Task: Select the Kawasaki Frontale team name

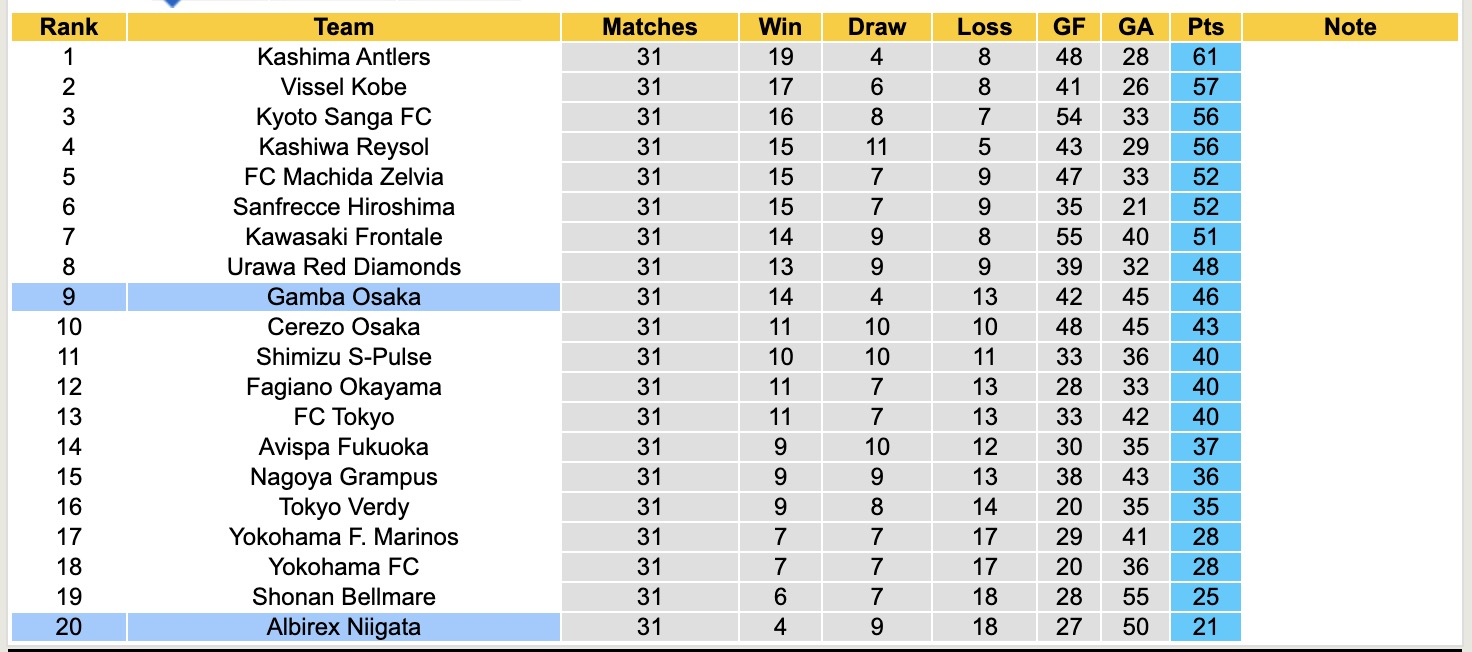Action: 343,237
